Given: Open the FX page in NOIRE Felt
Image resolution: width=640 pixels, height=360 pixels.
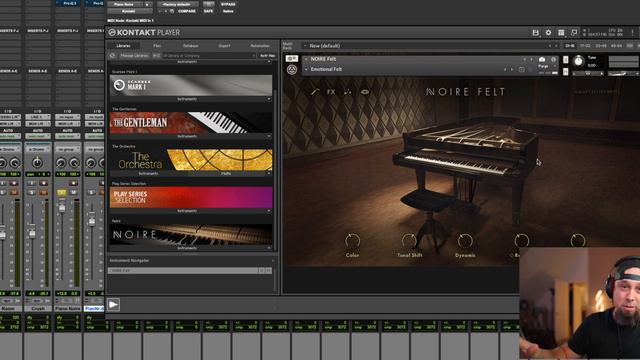Looking at the screenshot, I should click(331, 92).
